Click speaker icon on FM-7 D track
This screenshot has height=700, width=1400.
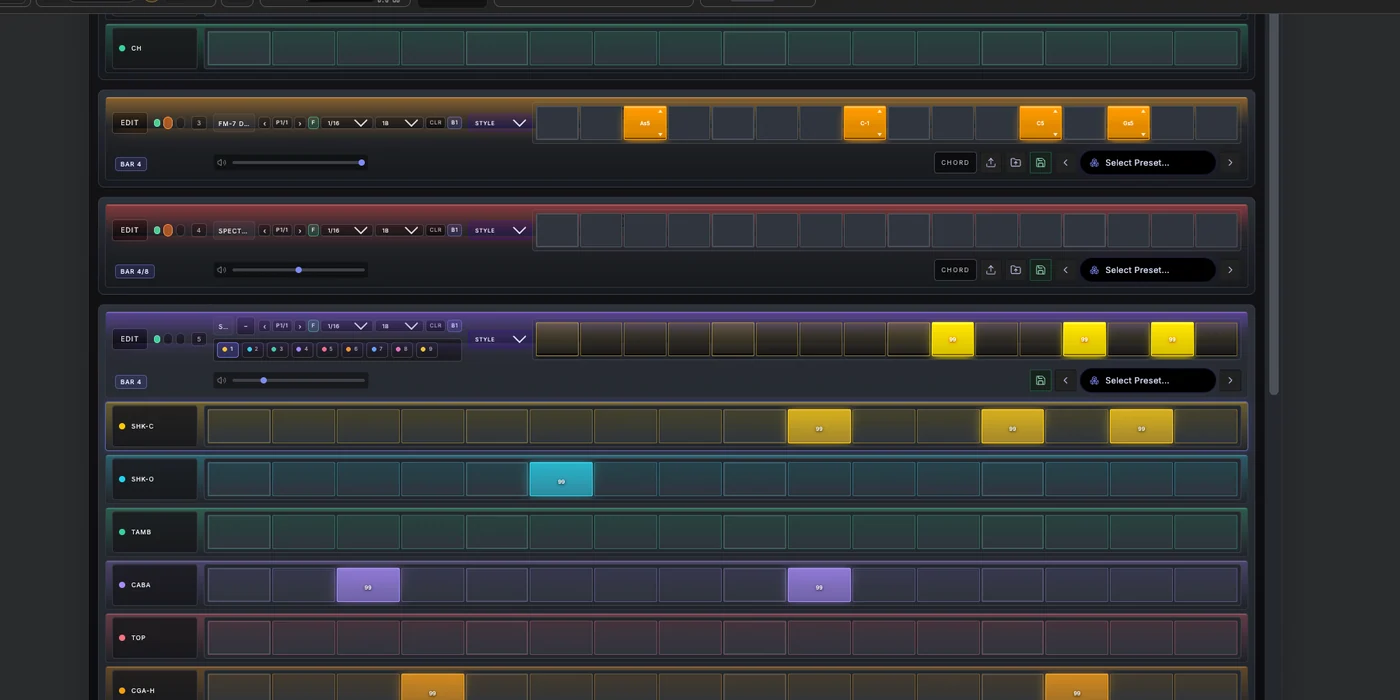click(222, 163)
